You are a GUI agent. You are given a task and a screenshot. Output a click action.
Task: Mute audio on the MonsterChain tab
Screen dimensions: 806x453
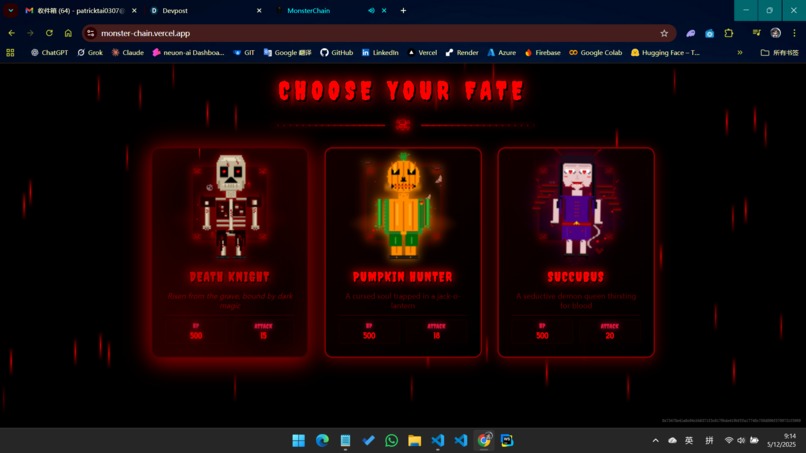[x=371, y=10]
